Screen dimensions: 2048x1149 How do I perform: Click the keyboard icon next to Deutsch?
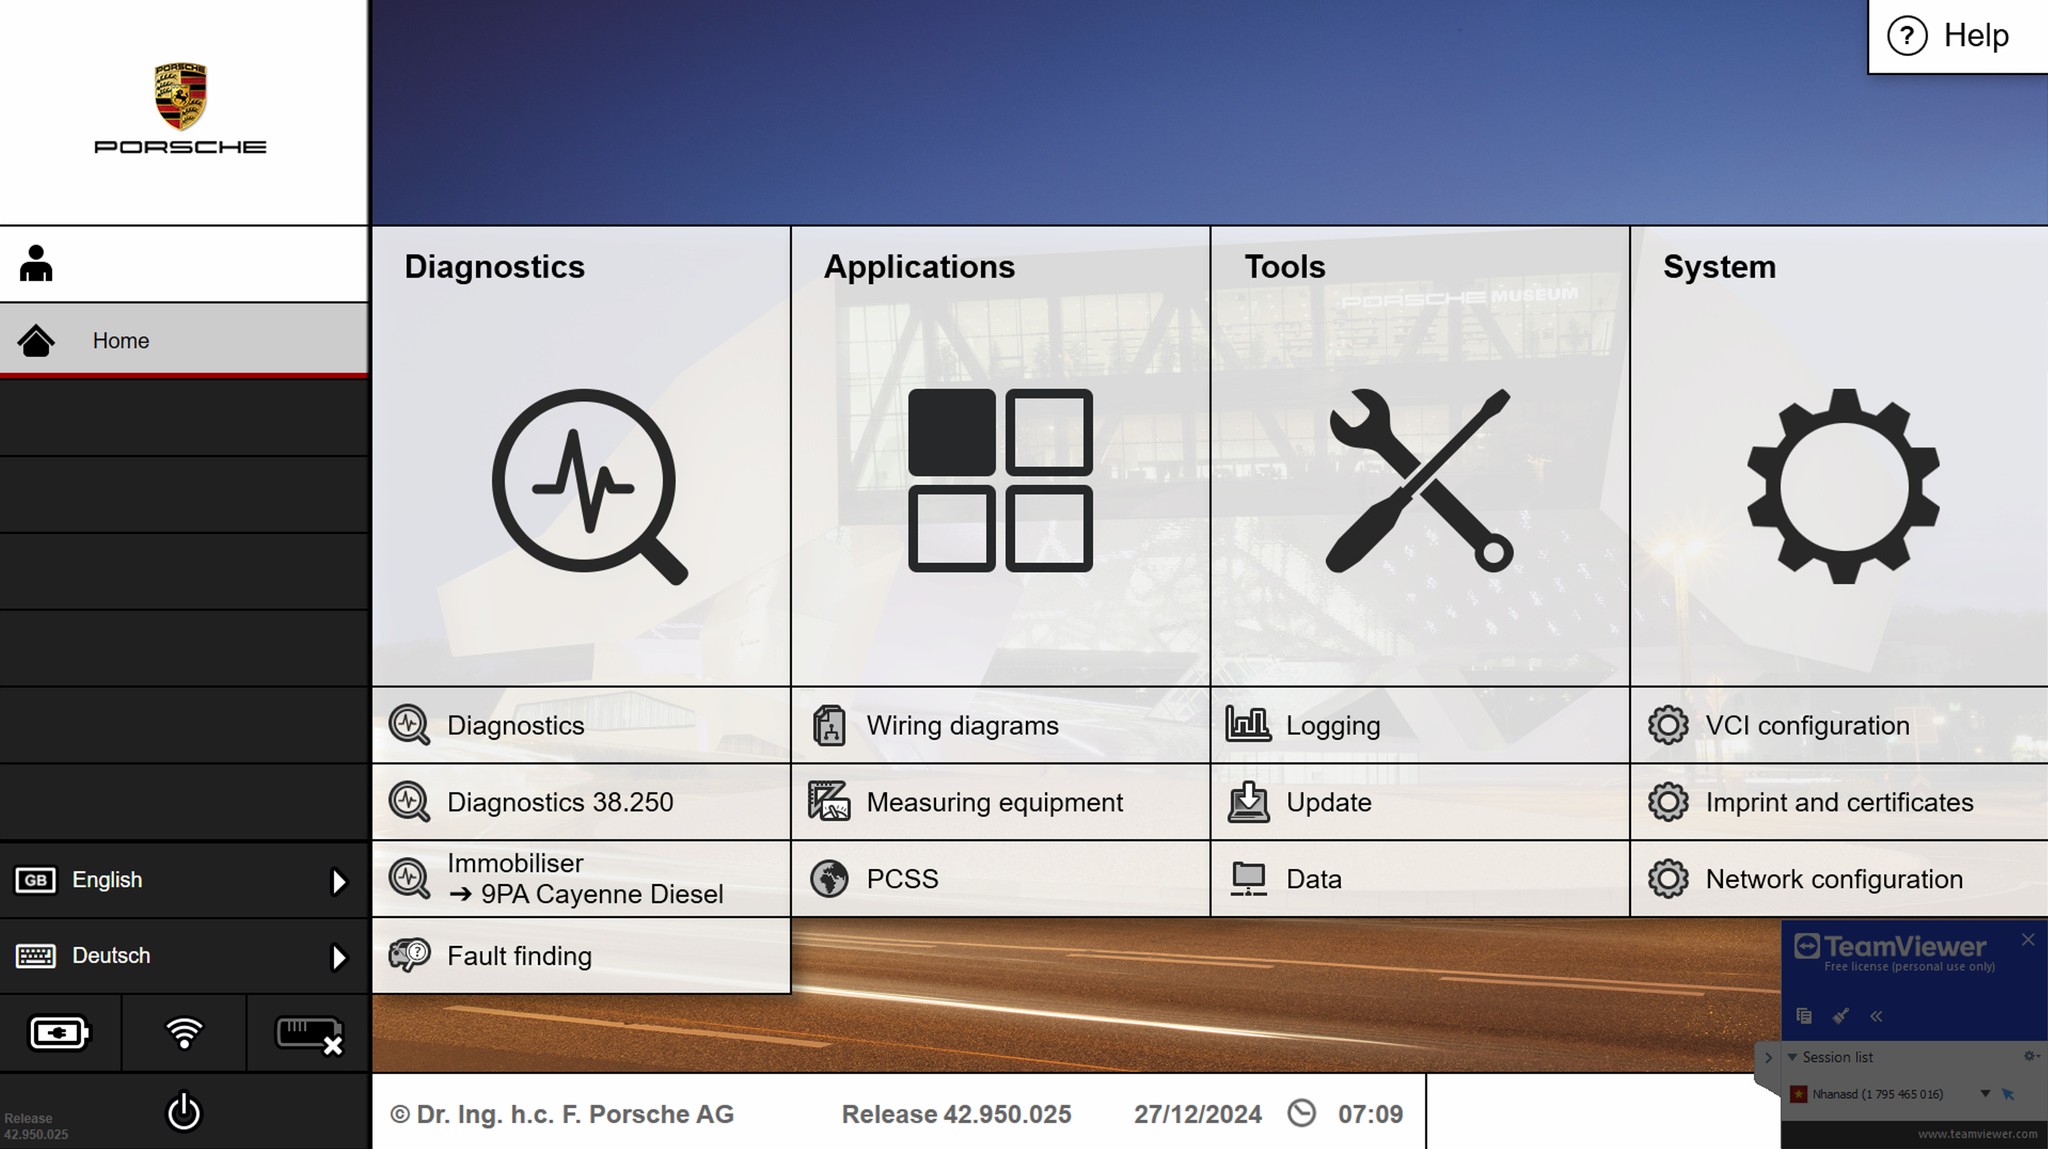click(36, 956)
